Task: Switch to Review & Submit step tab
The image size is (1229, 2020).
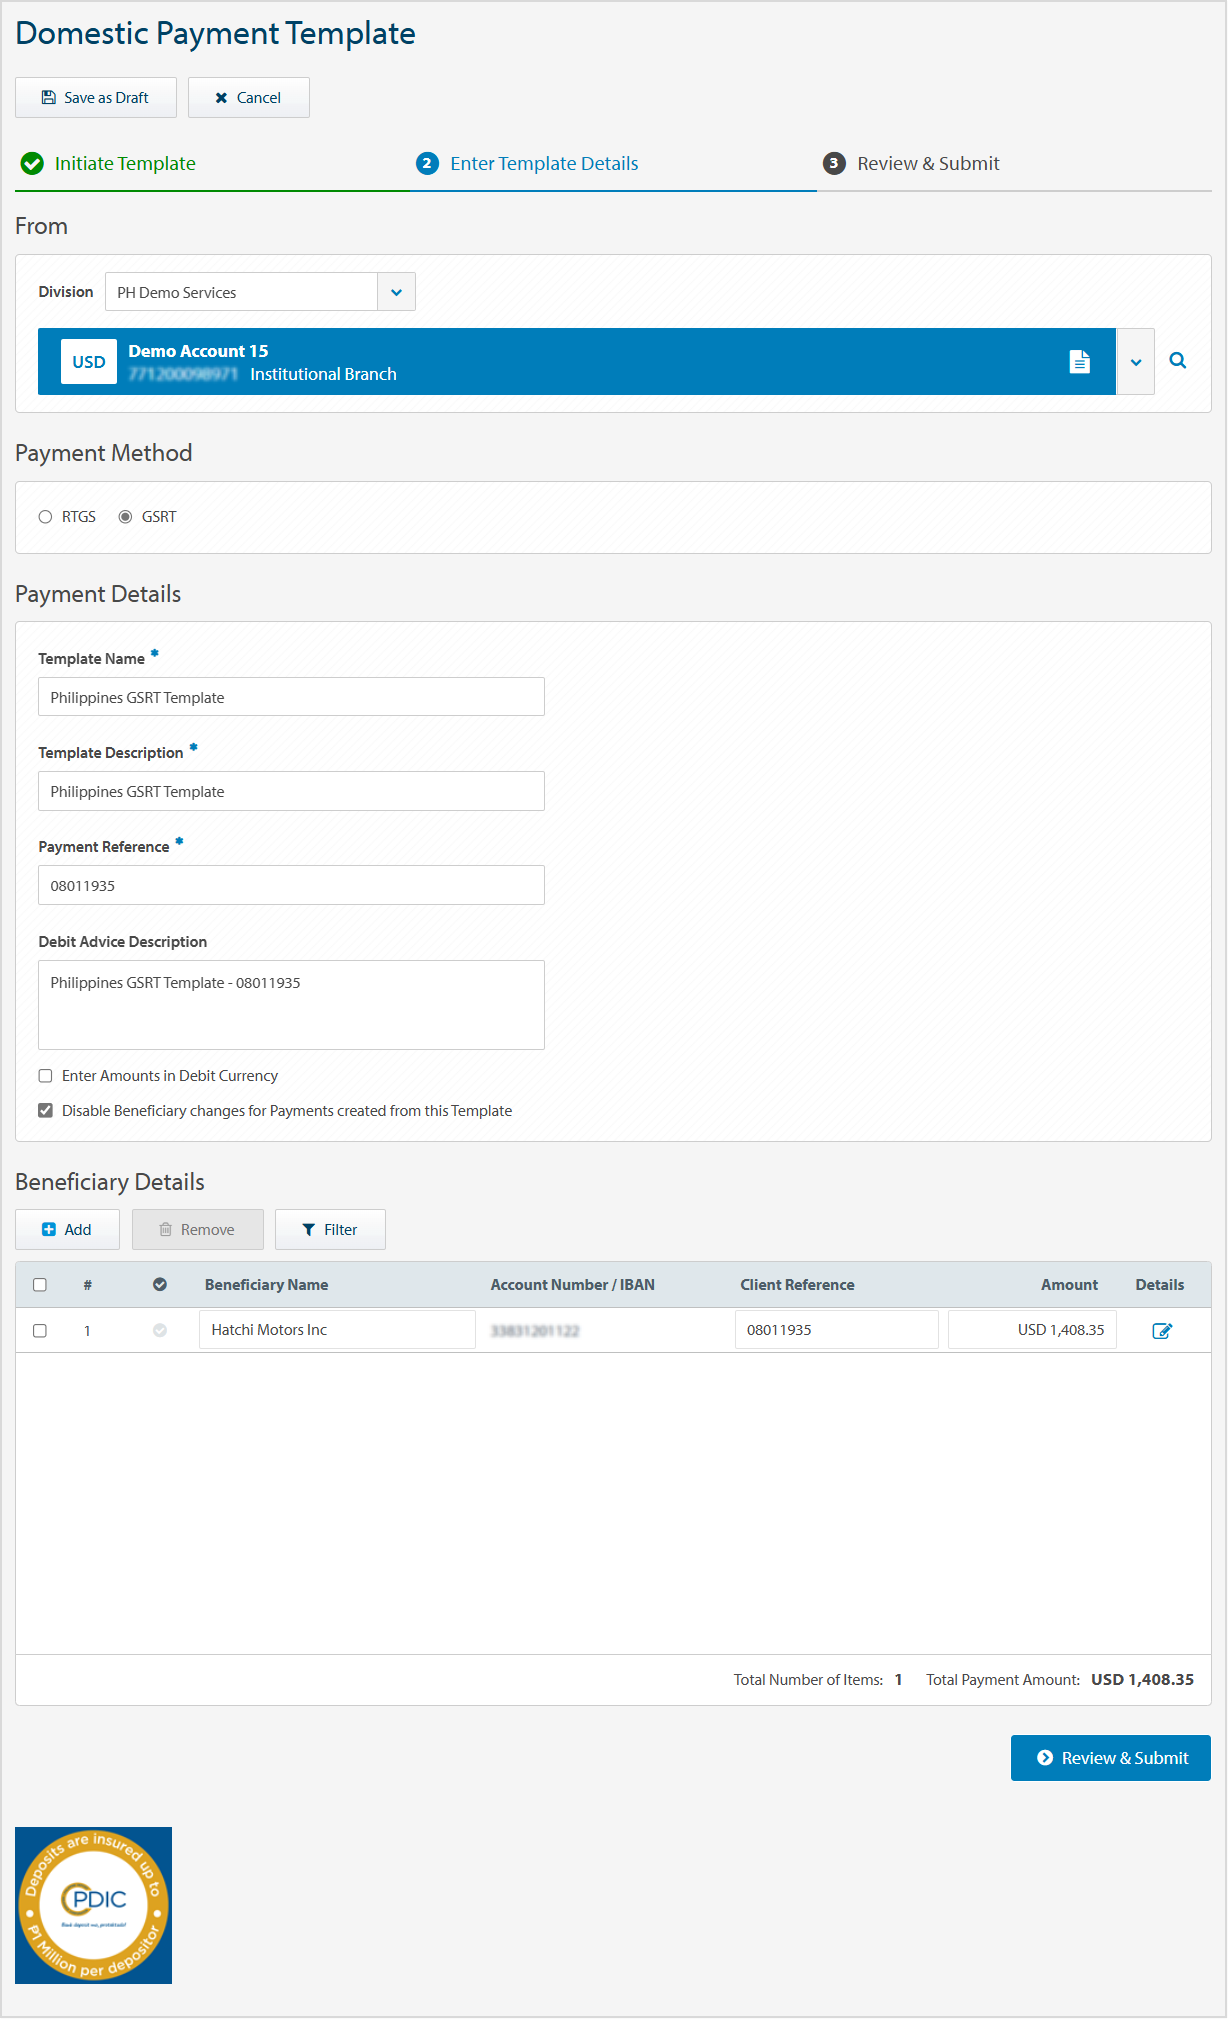Action: point(927,164)
